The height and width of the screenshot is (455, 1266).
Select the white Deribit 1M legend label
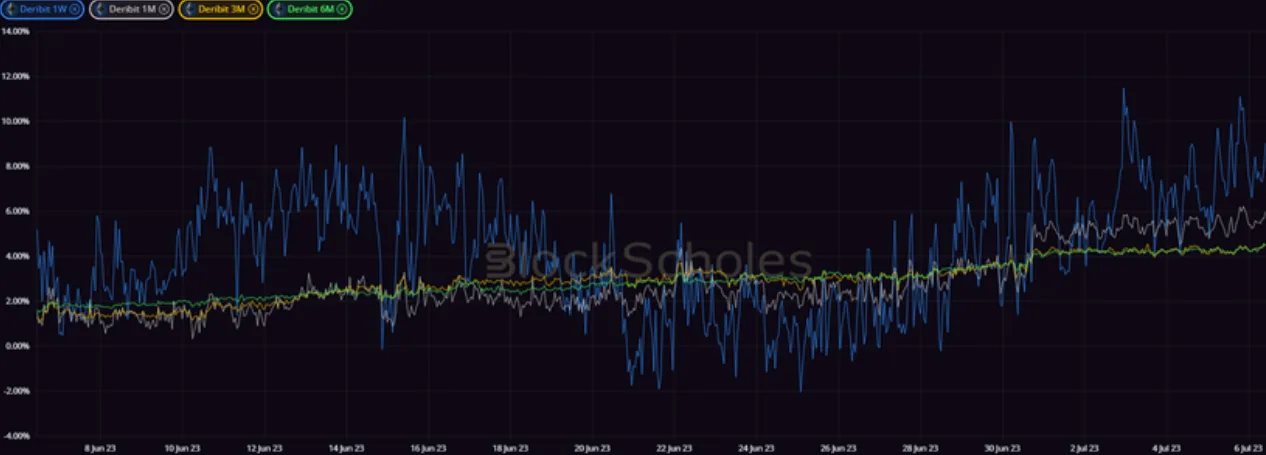click(133, 9)
